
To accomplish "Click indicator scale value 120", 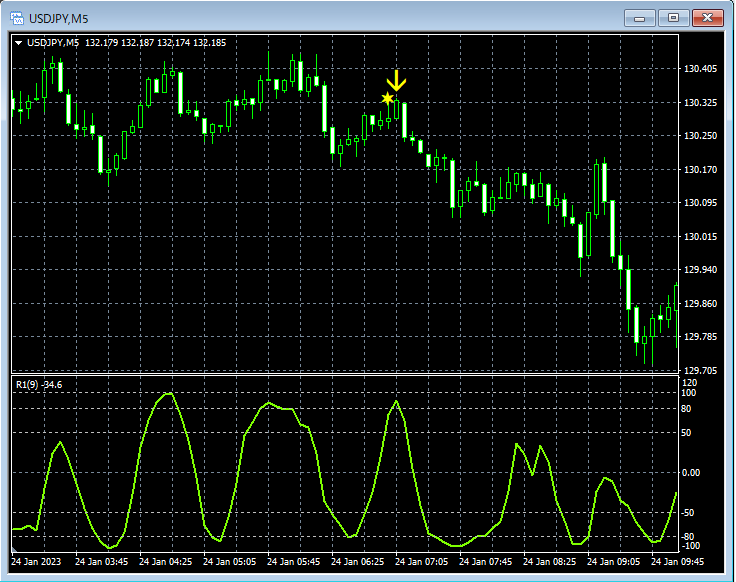I will click(x=689, y=383).
